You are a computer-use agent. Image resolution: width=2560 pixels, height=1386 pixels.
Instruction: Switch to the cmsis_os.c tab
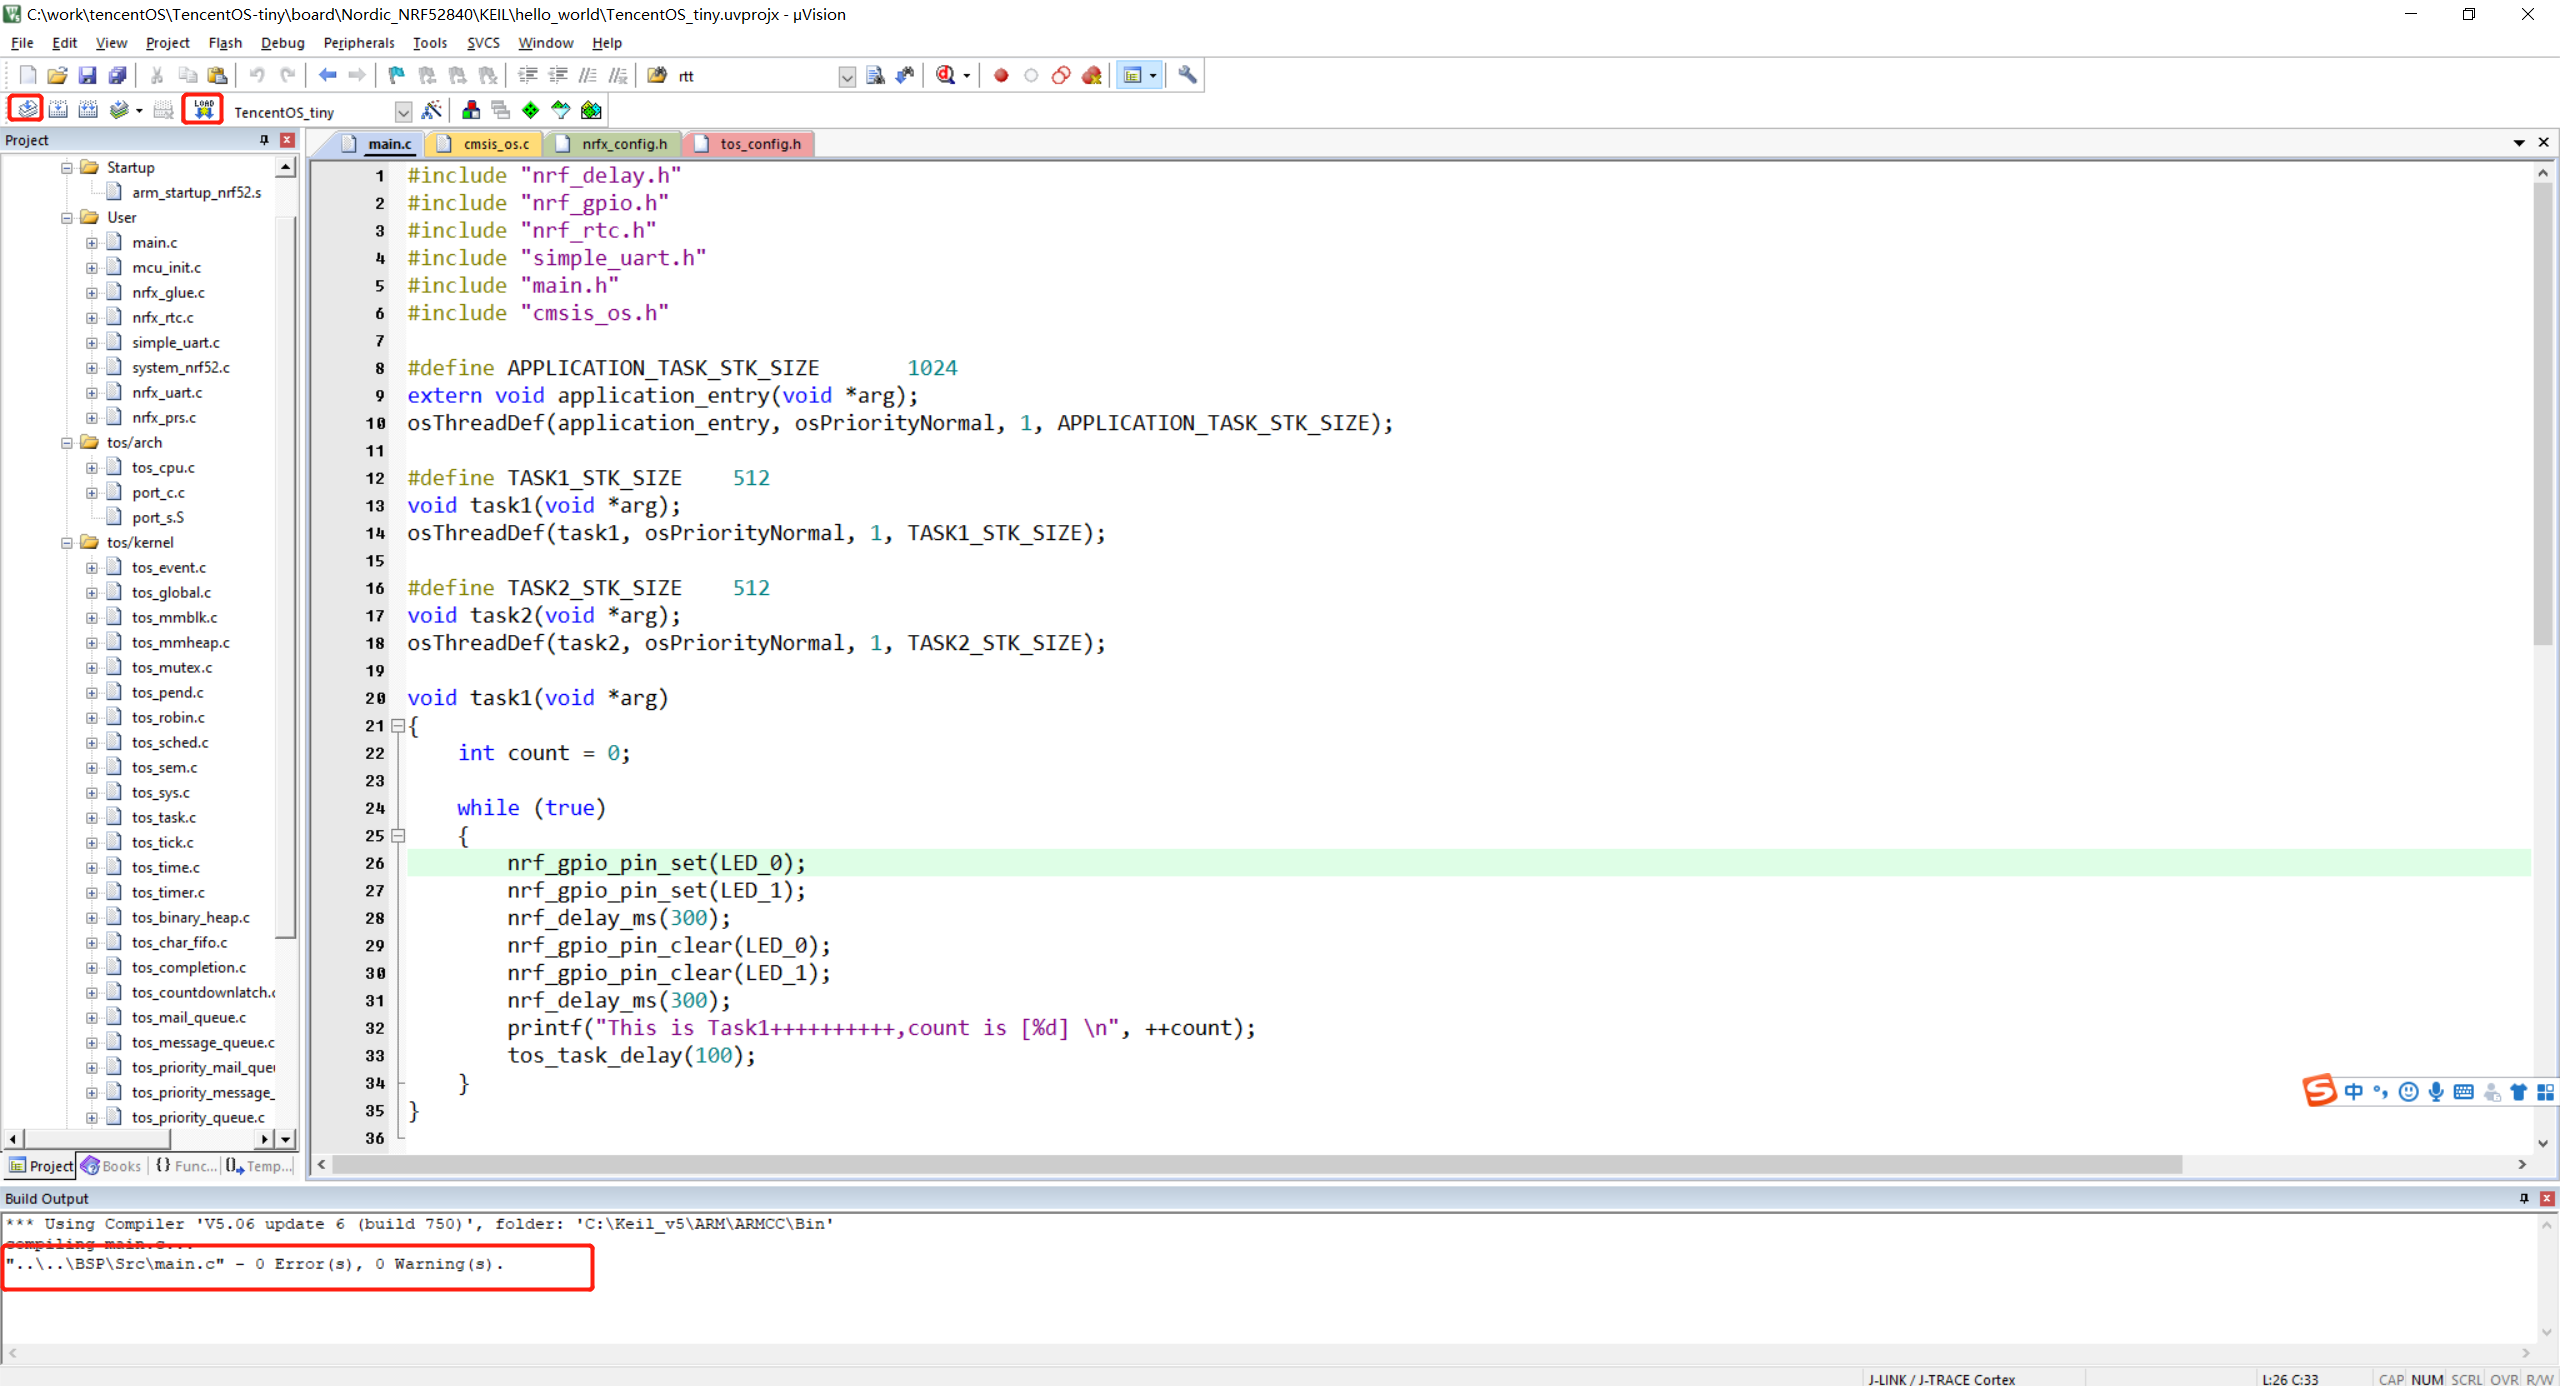pyautogui.click(x=486, y=144)
